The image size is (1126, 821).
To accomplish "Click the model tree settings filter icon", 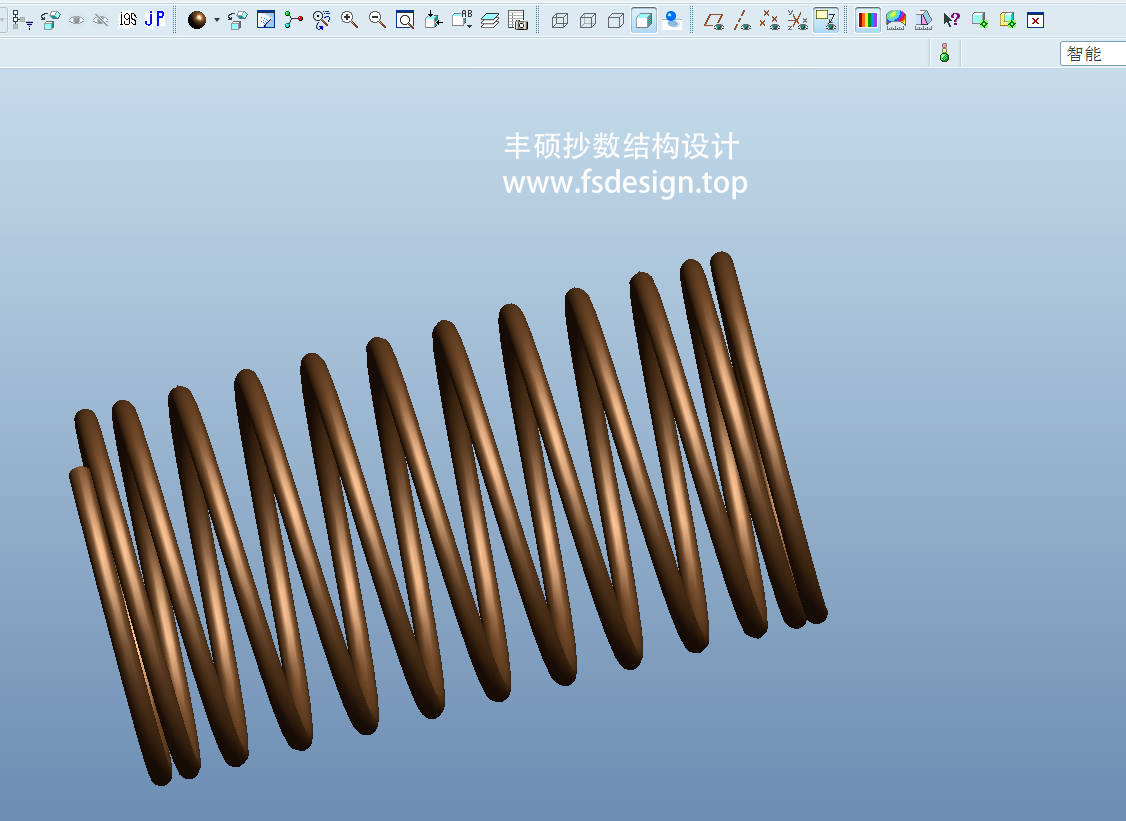I will (x=22, y=19).
